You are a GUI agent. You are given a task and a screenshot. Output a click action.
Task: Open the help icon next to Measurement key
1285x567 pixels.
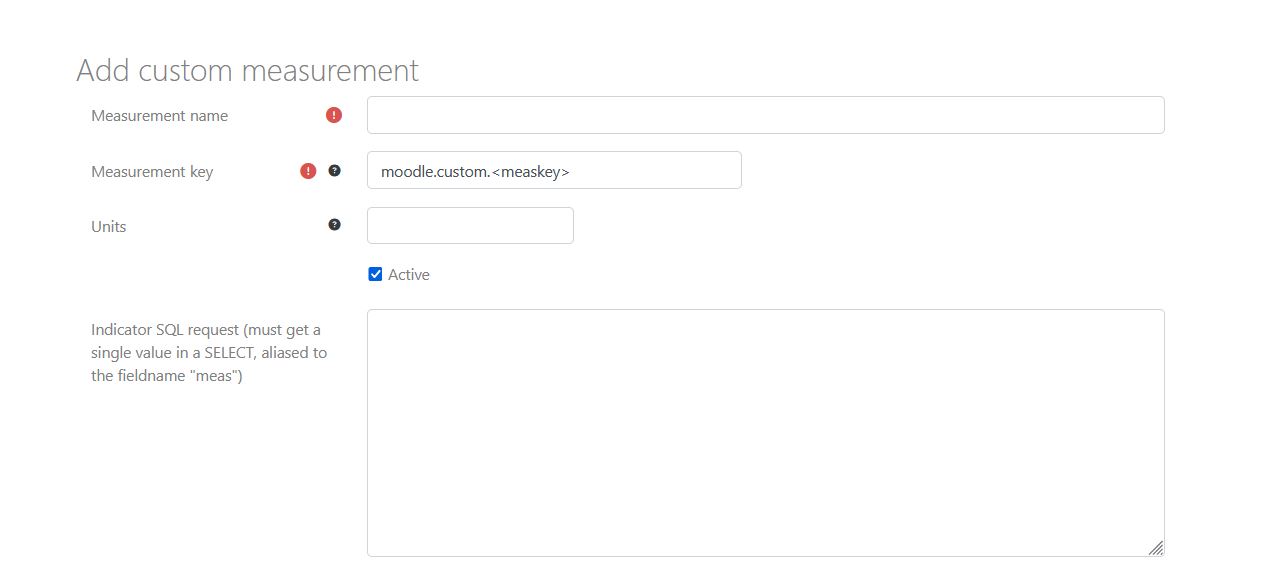(x=335, y=171)
